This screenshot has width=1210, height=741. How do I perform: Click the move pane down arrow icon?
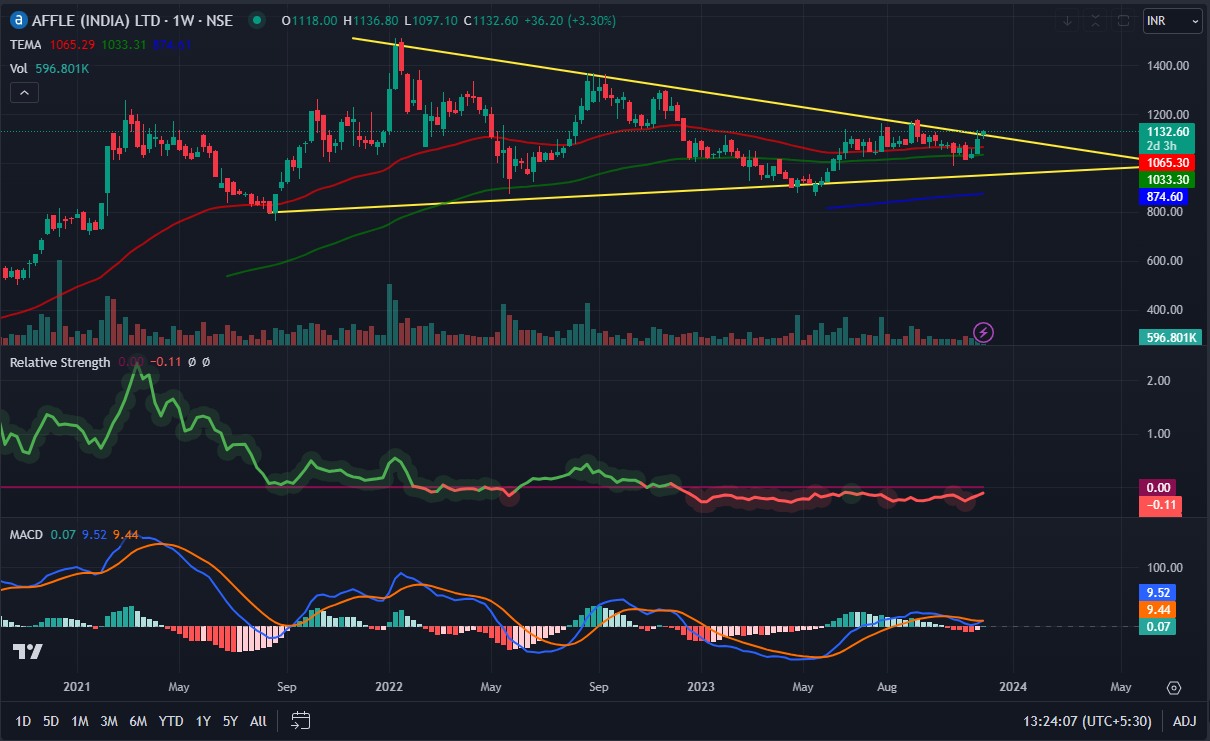pos(1068,20)
